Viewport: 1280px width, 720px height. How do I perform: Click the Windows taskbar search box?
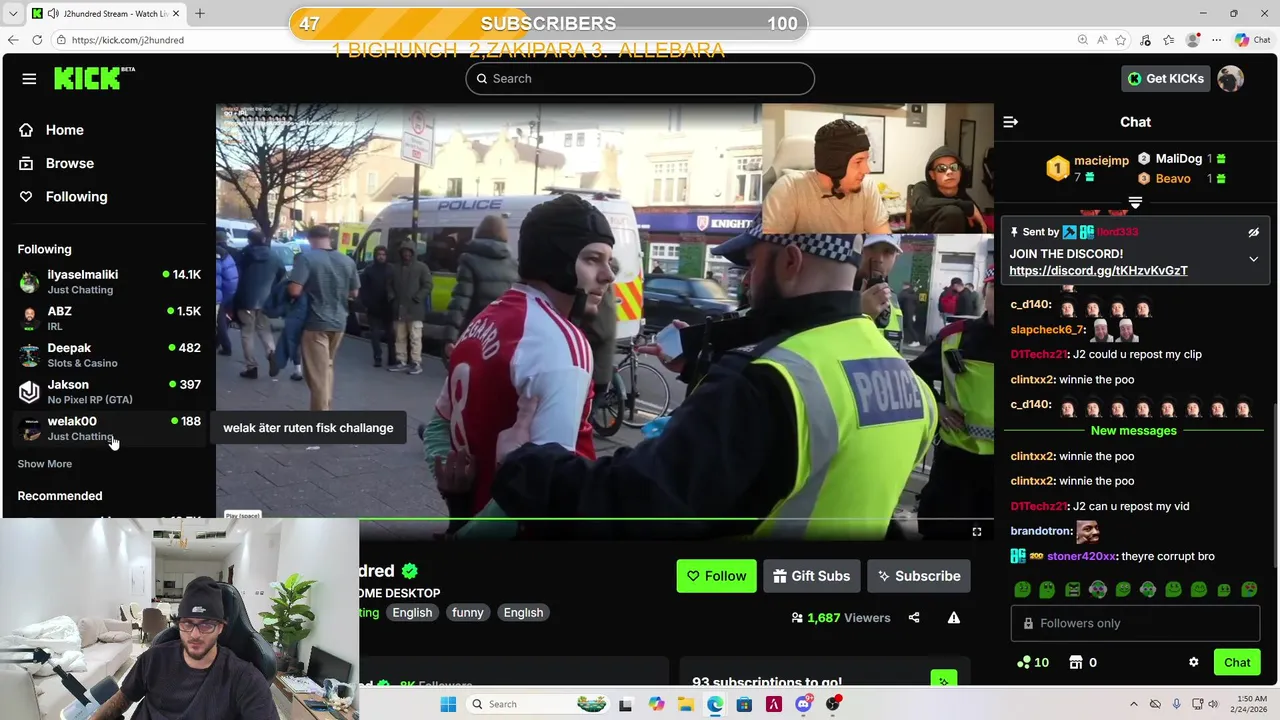point(538,704)
